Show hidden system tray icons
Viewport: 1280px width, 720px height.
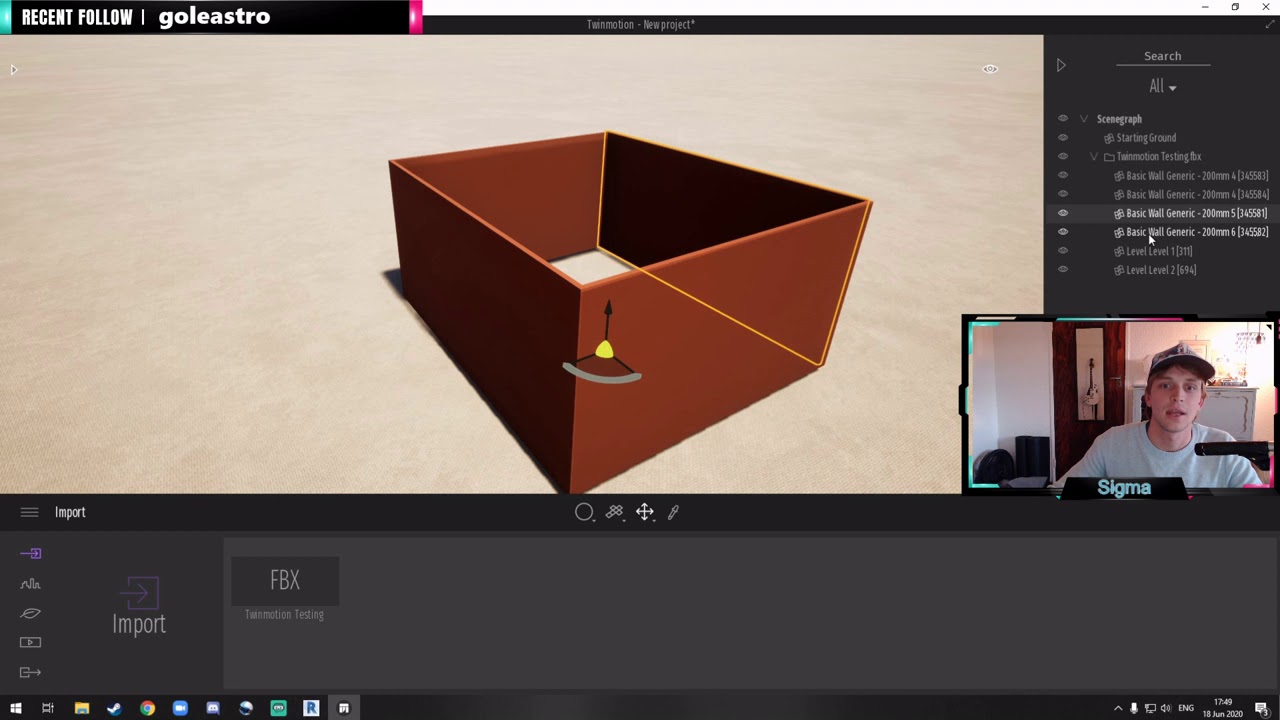point(1118,708)
